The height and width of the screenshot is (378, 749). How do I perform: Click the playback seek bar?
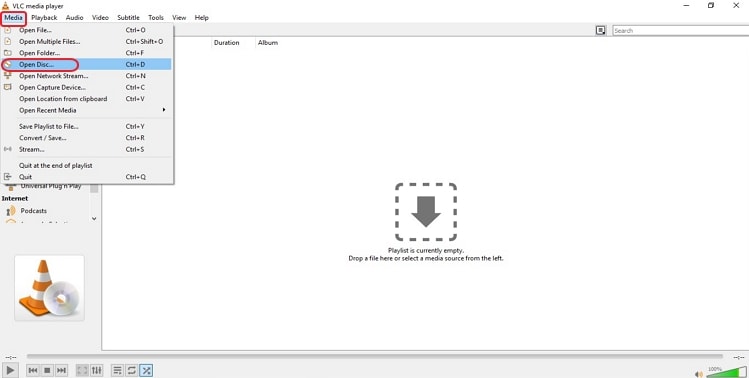click(374, 356)
